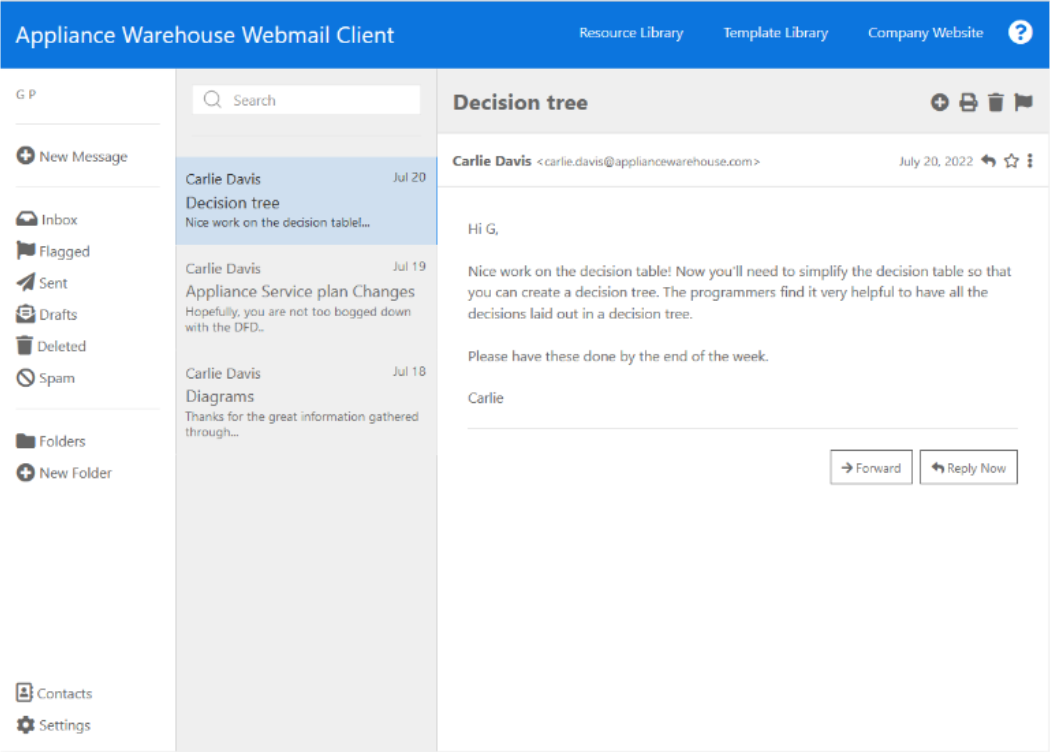Delete email using trash icon in header

(x=996, y=102)
